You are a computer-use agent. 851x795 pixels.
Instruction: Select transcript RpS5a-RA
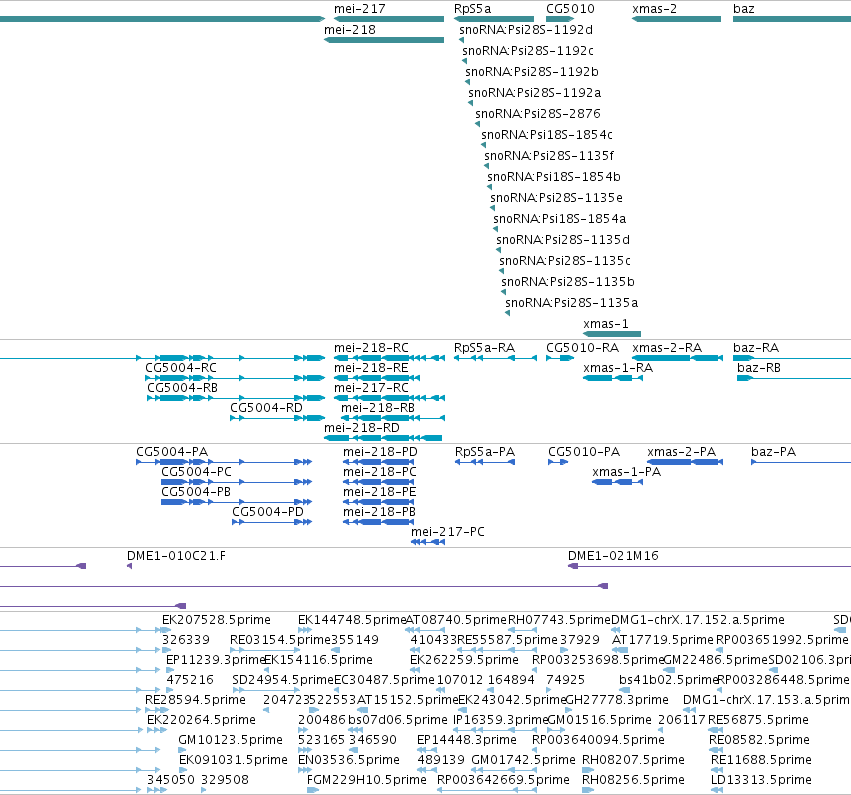pos(484,348)
